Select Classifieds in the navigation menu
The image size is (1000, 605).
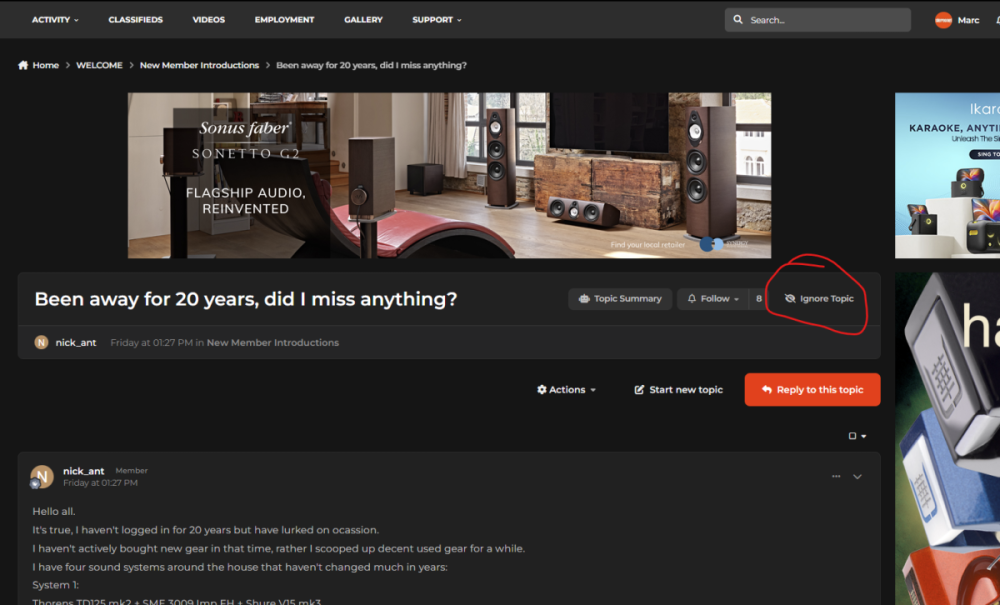(135, 19)
